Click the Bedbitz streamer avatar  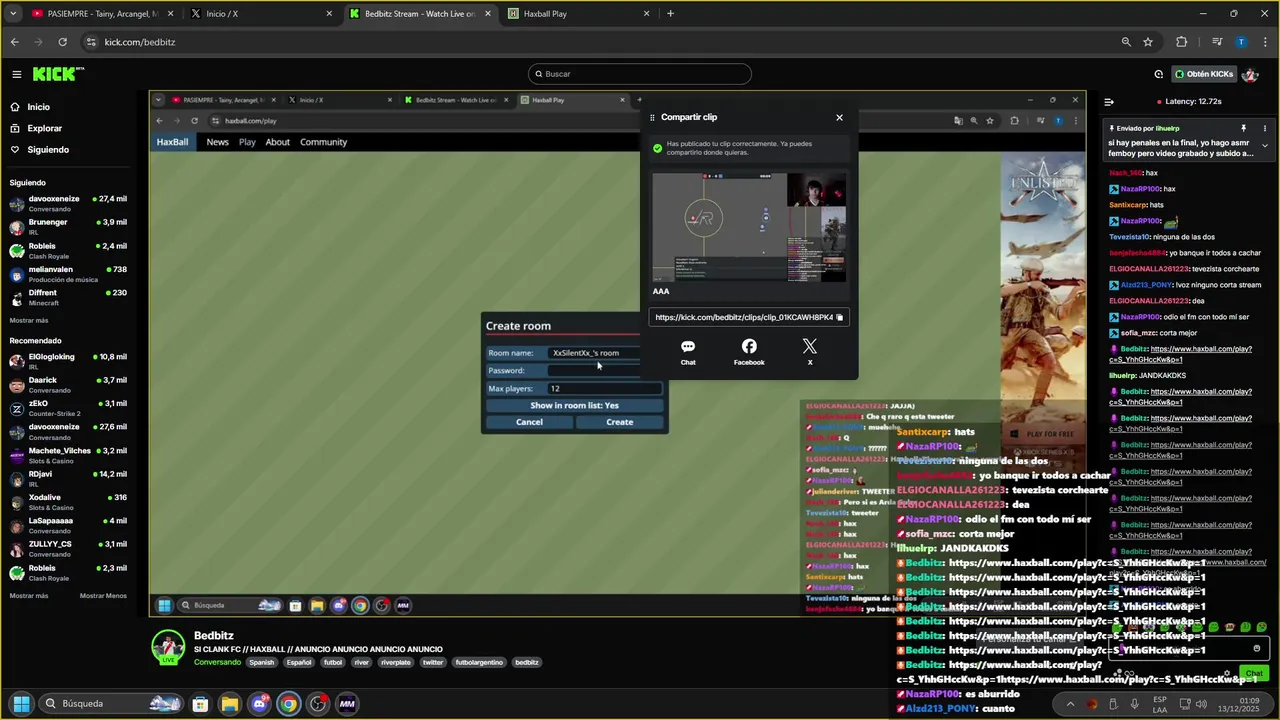(168, 647)
